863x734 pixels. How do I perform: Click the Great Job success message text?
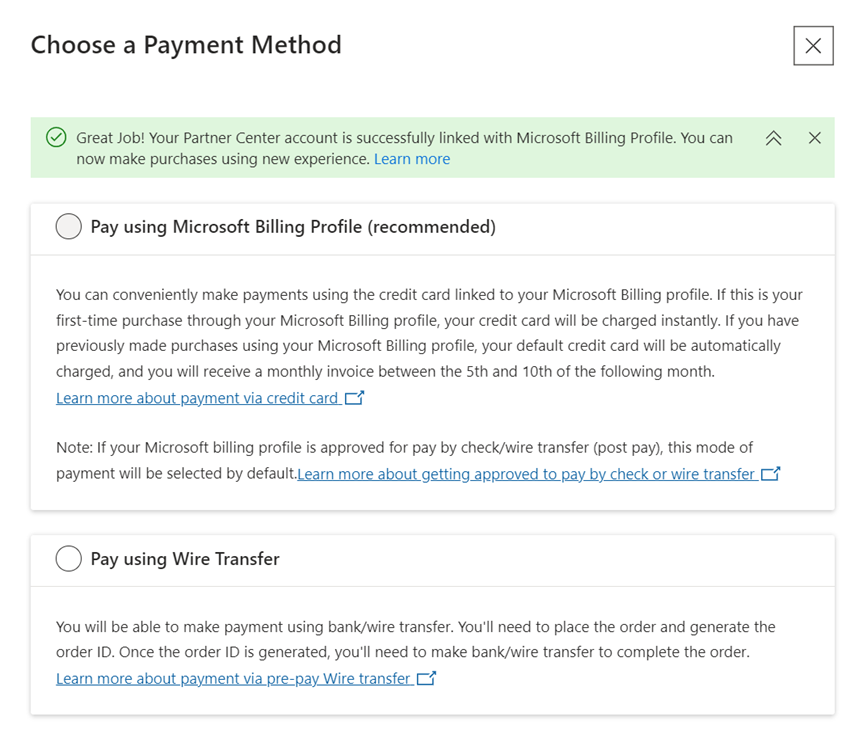(x=404, y=138)
